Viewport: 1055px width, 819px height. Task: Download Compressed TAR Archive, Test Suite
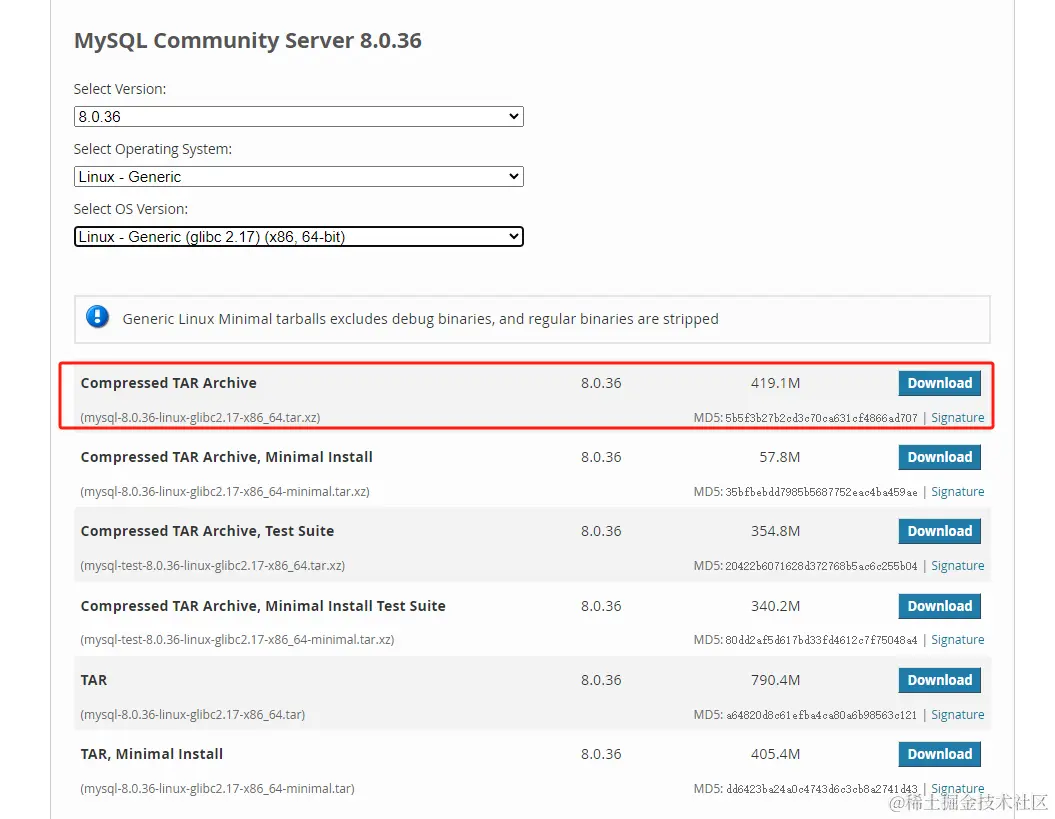click(939, 531)
